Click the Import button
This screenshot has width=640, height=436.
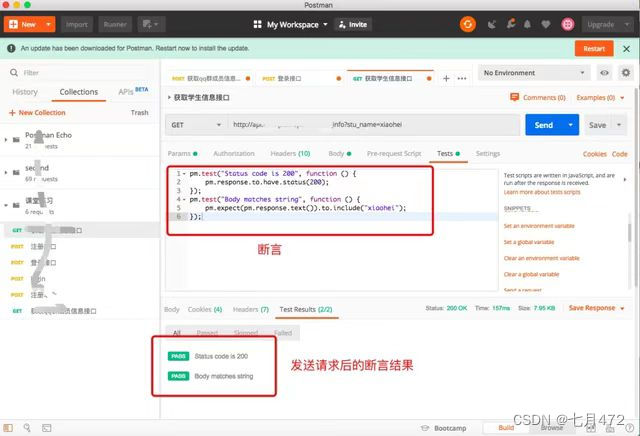pos(77,24)
